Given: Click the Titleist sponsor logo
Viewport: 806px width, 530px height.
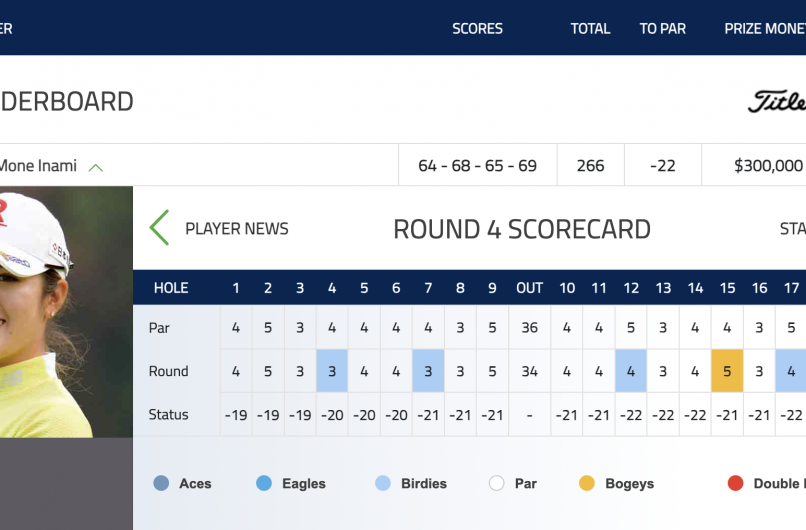Looking at the screenshot, I should pyautogui.click(x=777, y=102).
